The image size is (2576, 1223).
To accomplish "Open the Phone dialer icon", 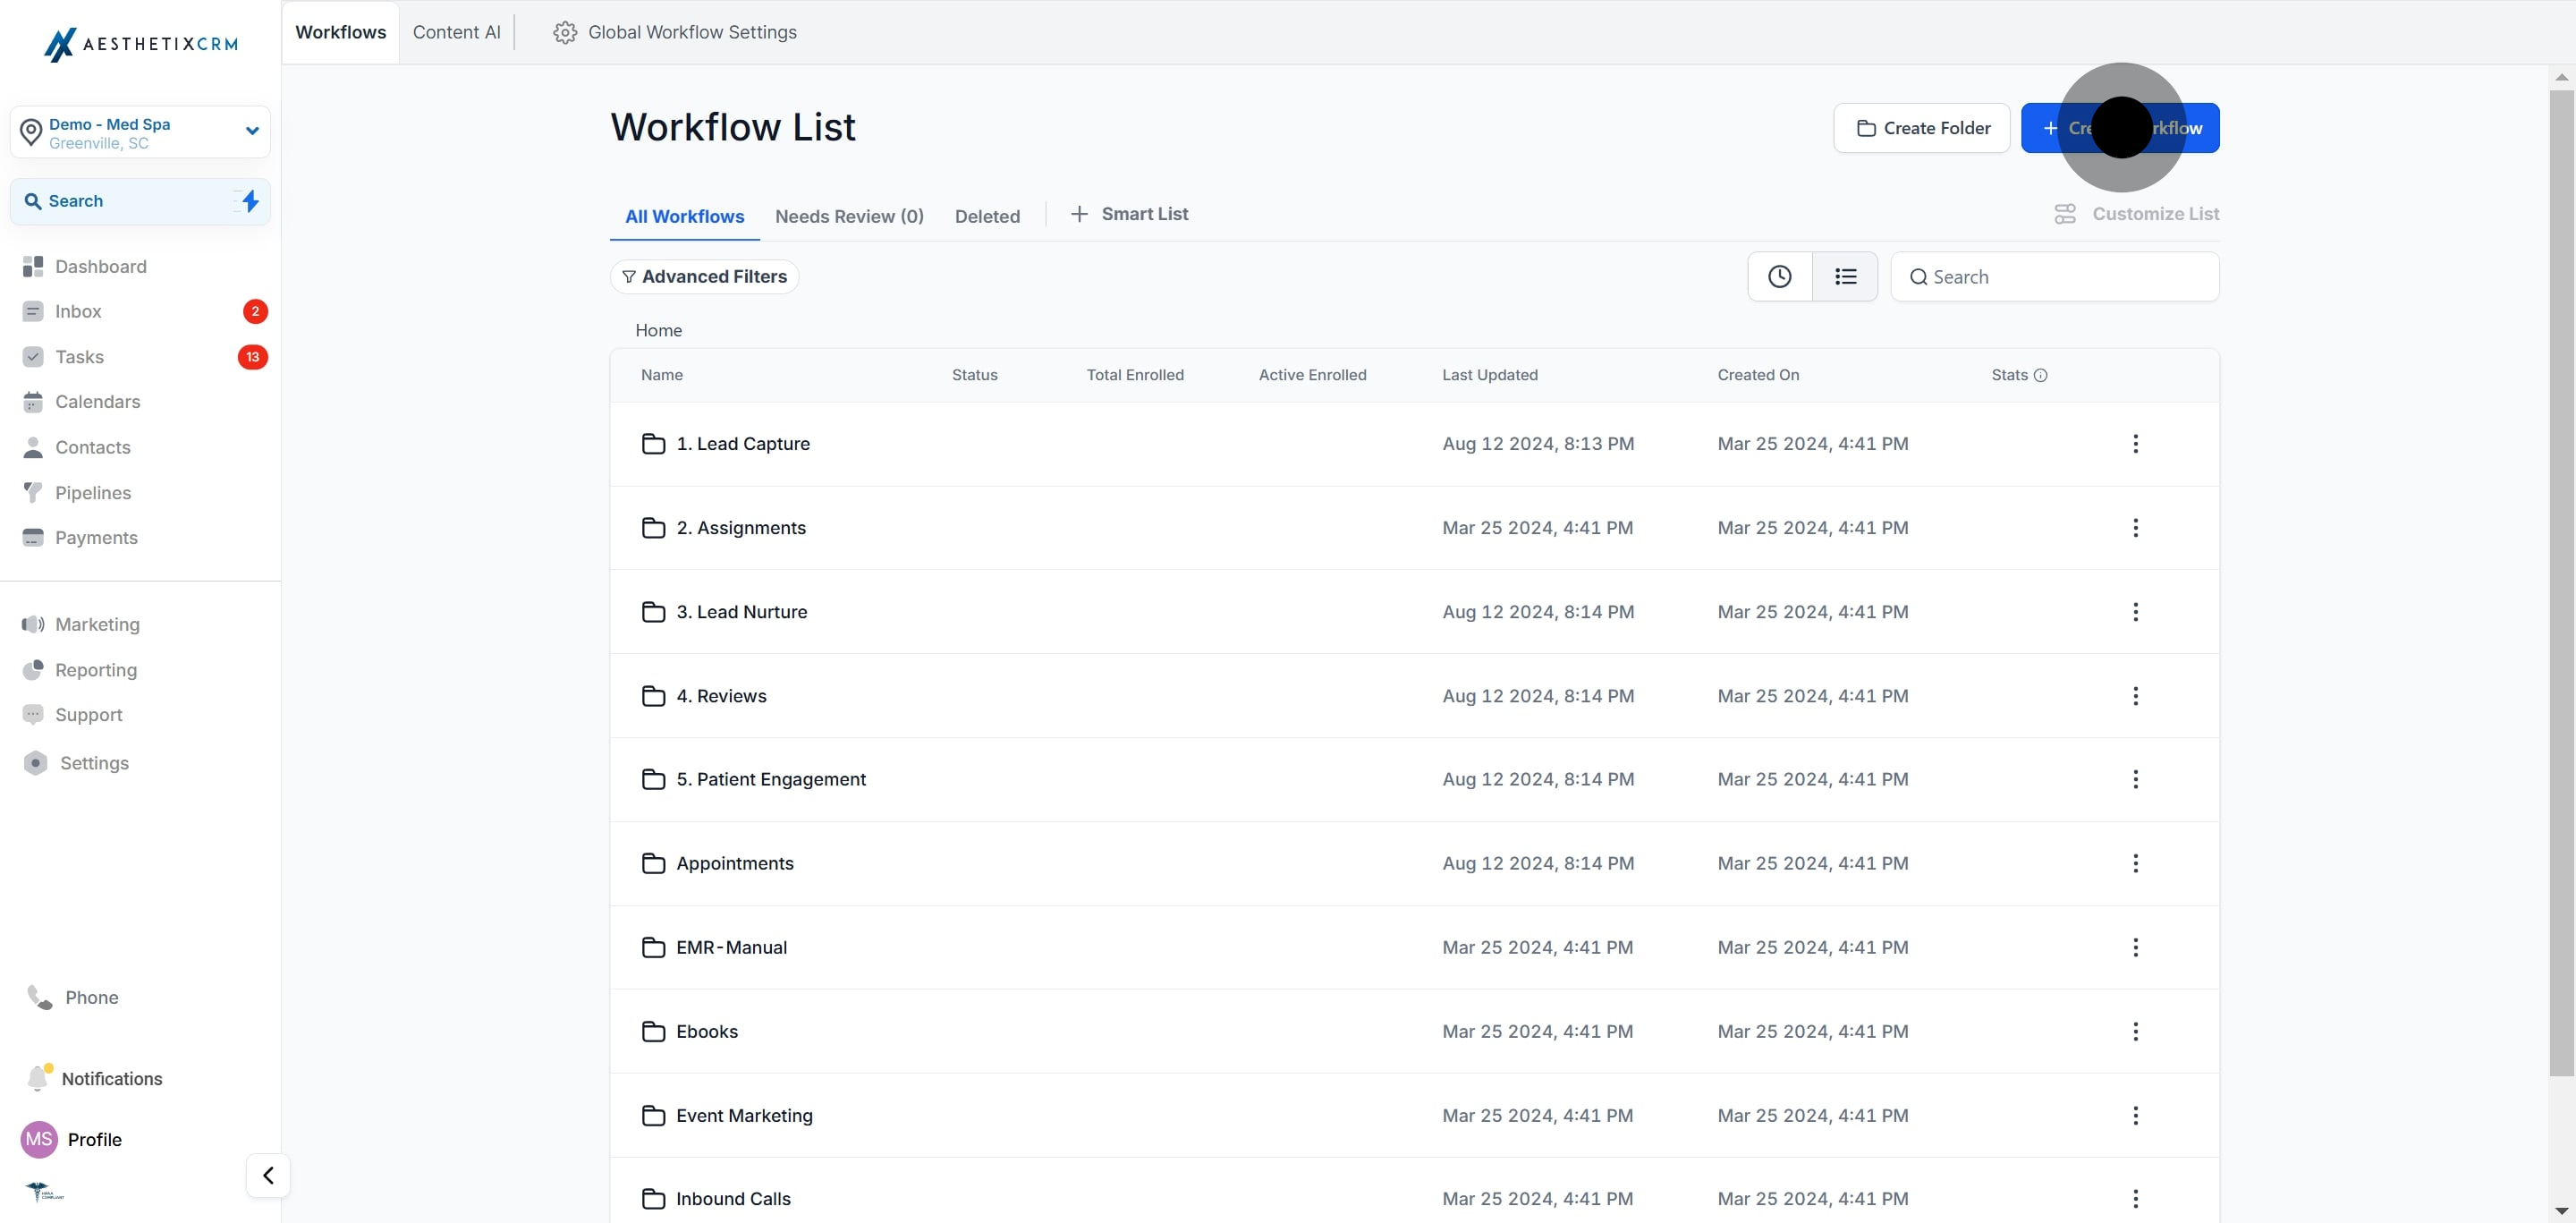I will (39, 997).
